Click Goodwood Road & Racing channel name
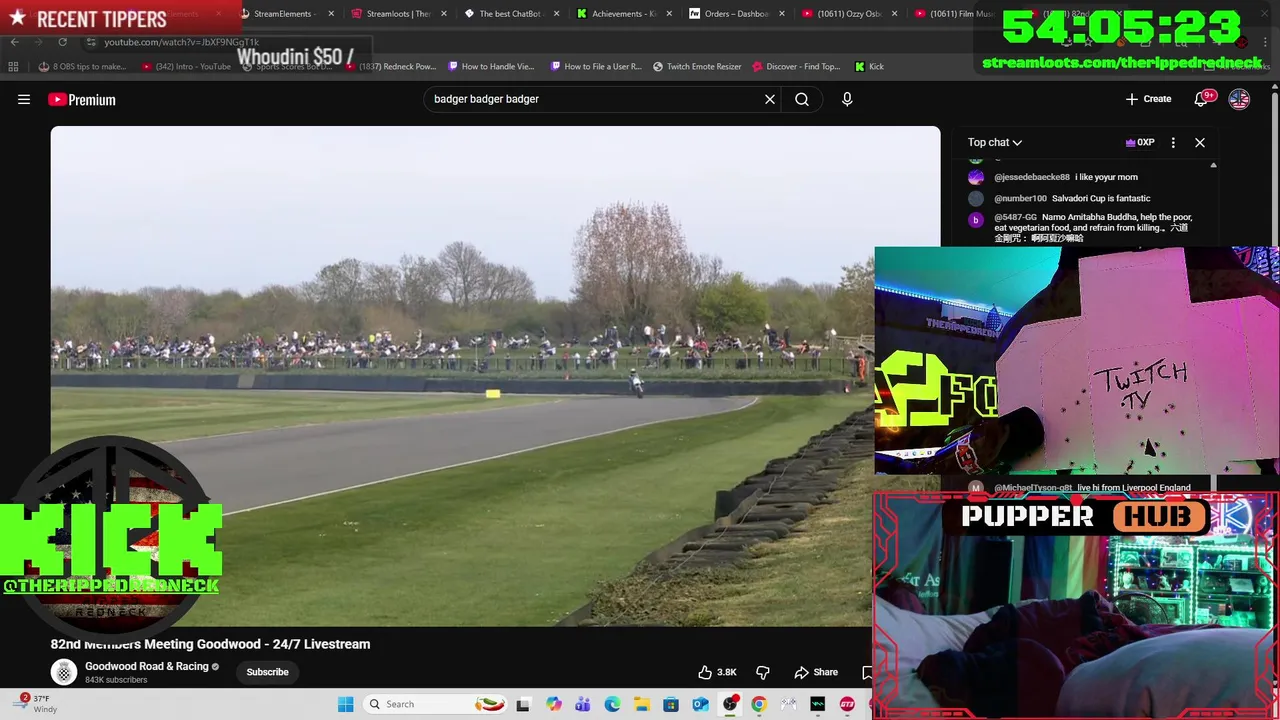 coord(147,666)
